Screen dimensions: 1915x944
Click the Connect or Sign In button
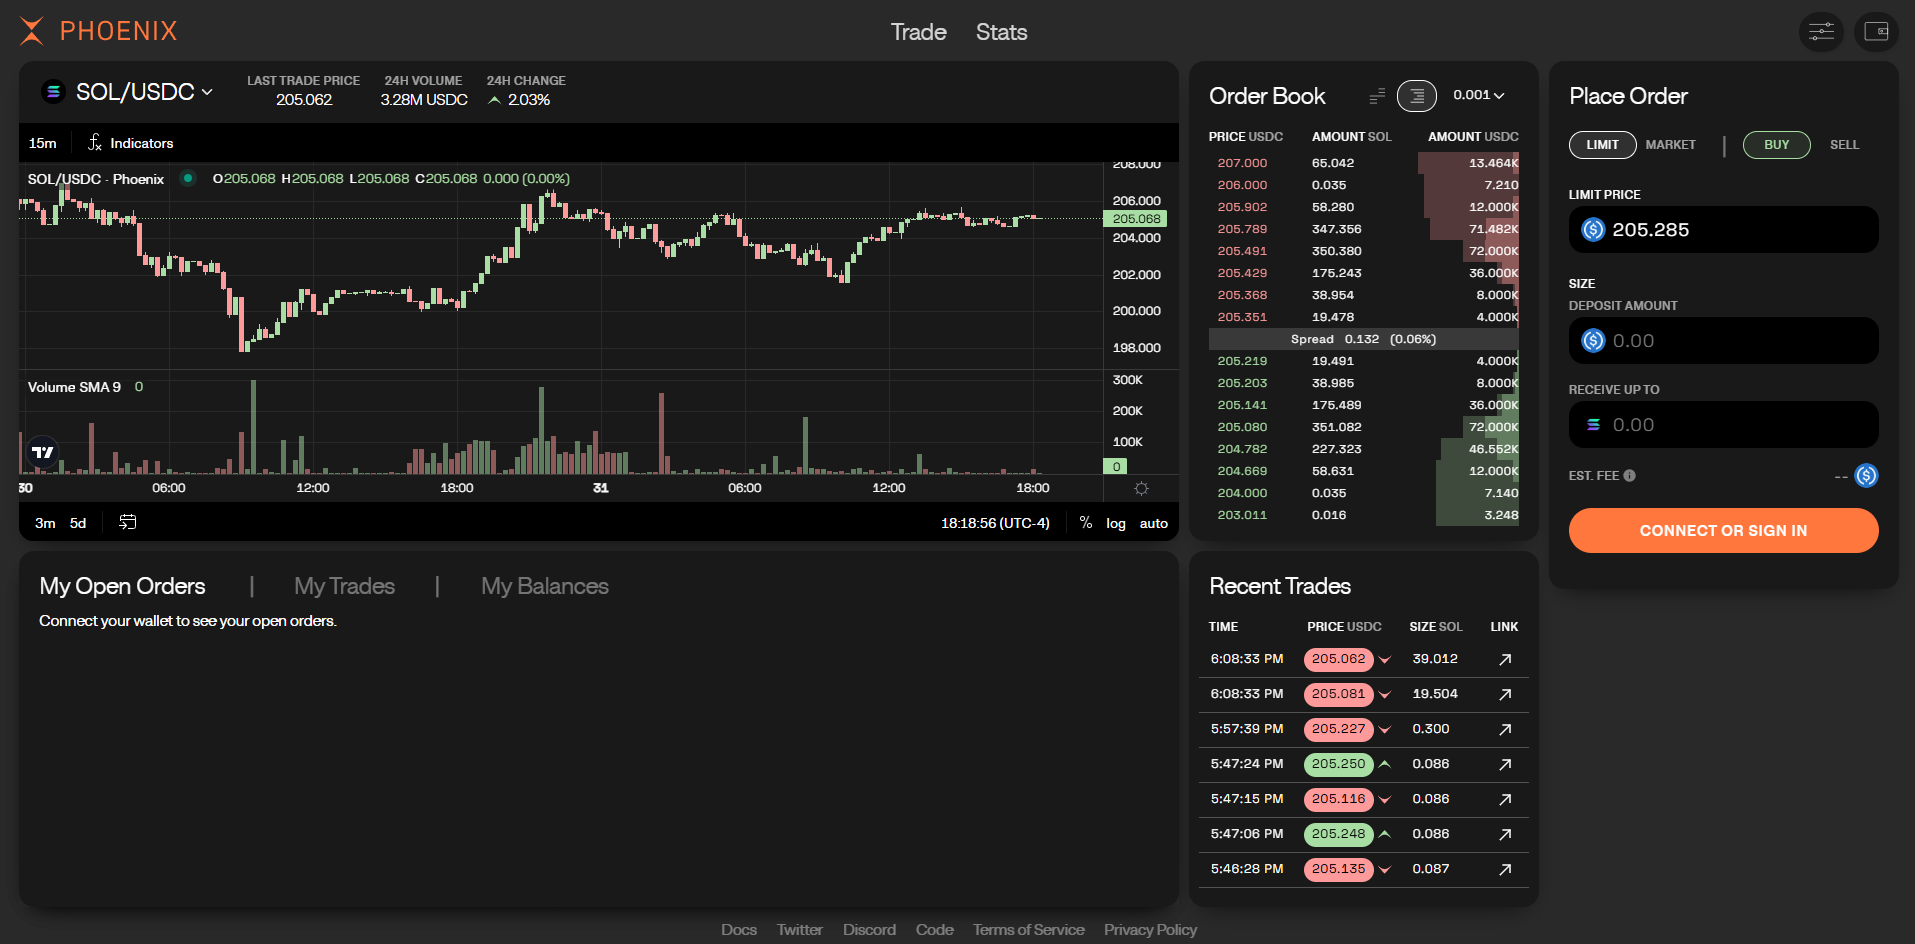pos(1723,530)
